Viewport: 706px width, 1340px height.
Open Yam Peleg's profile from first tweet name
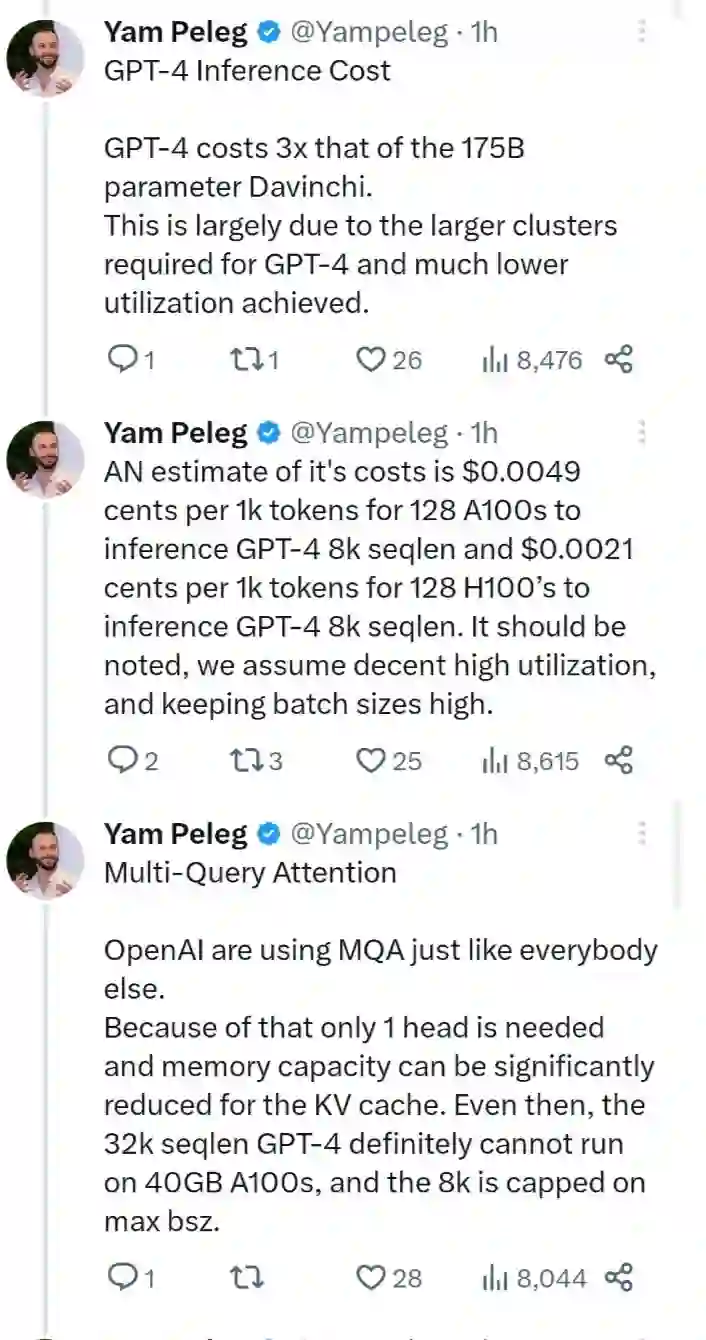175,32
